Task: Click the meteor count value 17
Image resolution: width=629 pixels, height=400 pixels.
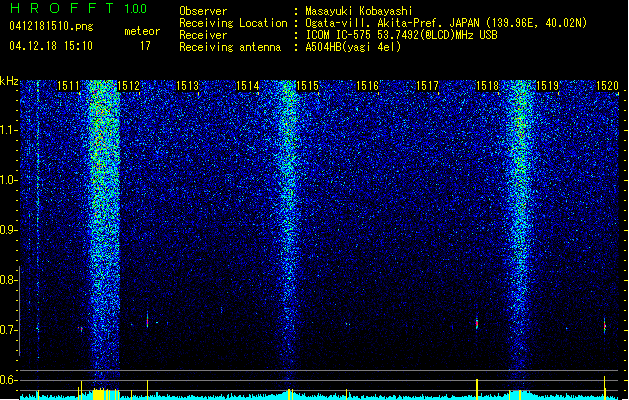Action: pyautogui.click(x=145, y=46)
